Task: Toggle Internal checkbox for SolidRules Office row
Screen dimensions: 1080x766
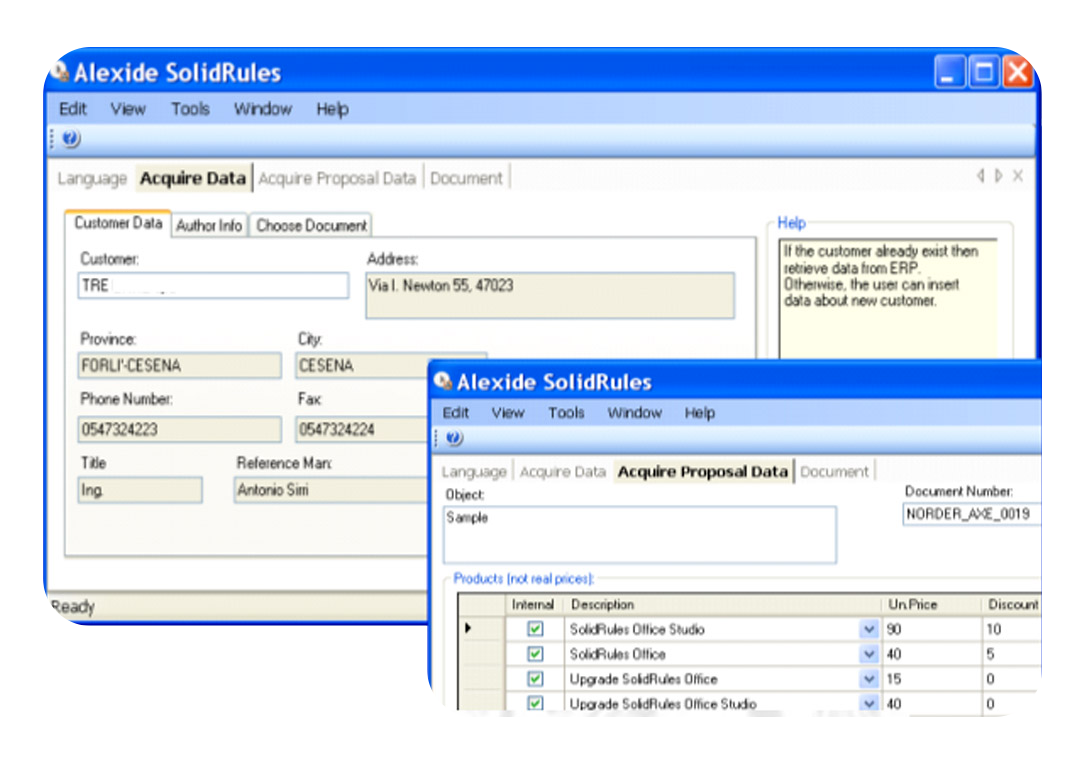Action: (534, 653)
